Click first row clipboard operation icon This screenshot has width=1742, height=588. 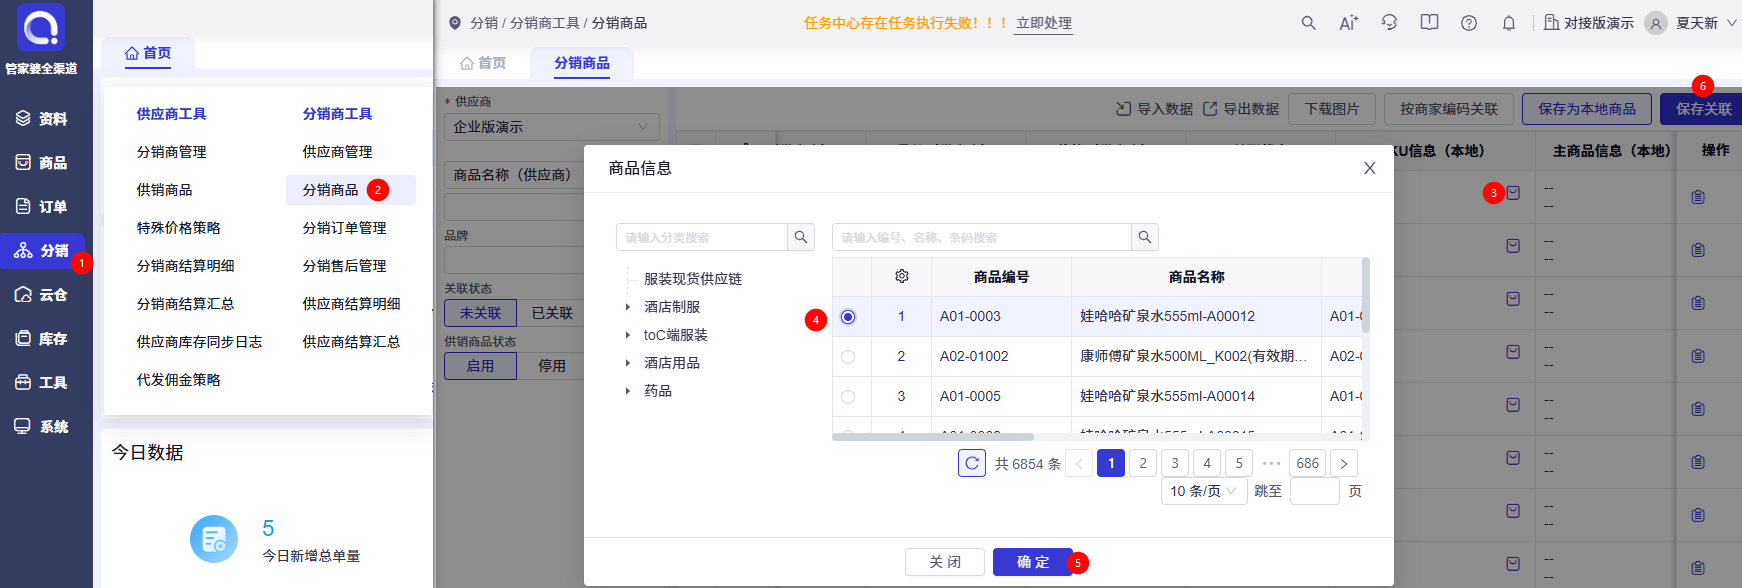coord(1698,197)
